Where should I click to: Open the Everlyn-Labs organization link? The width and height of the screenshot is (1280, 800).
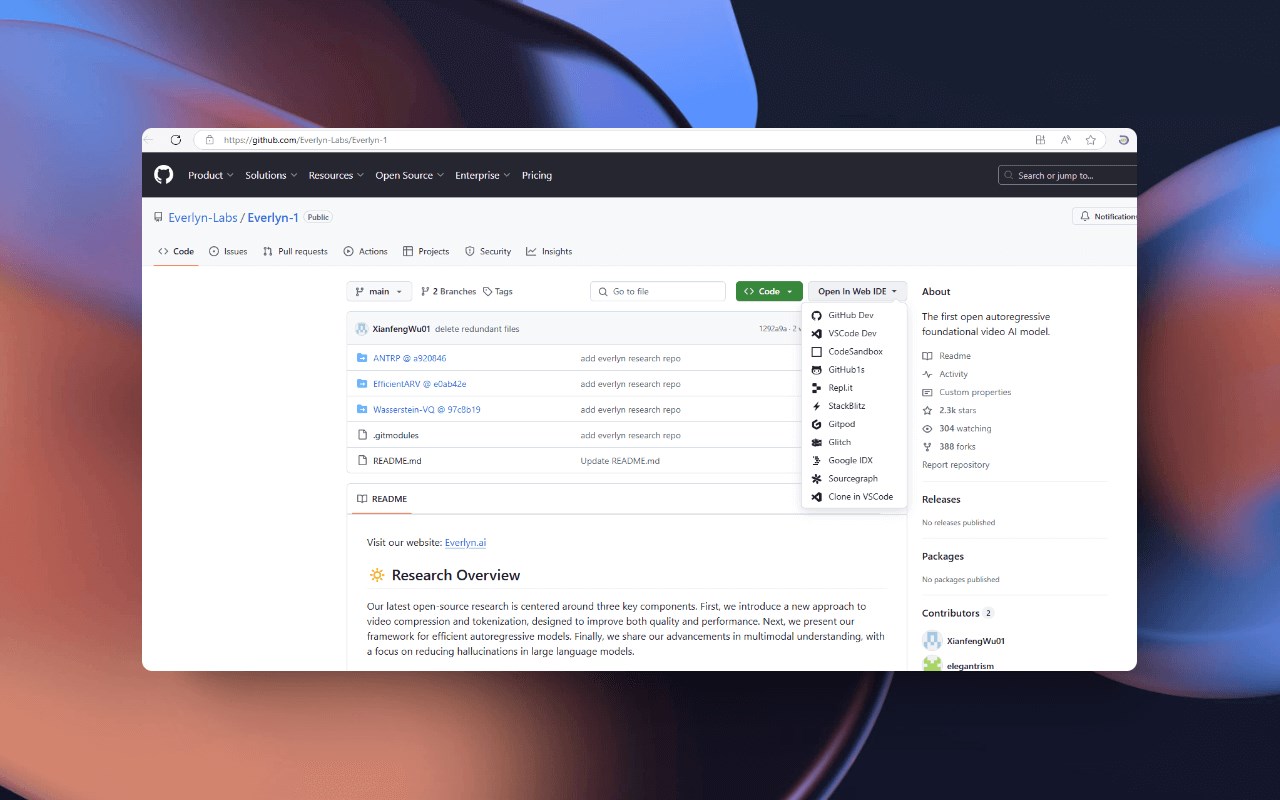(x=203, y=217)
